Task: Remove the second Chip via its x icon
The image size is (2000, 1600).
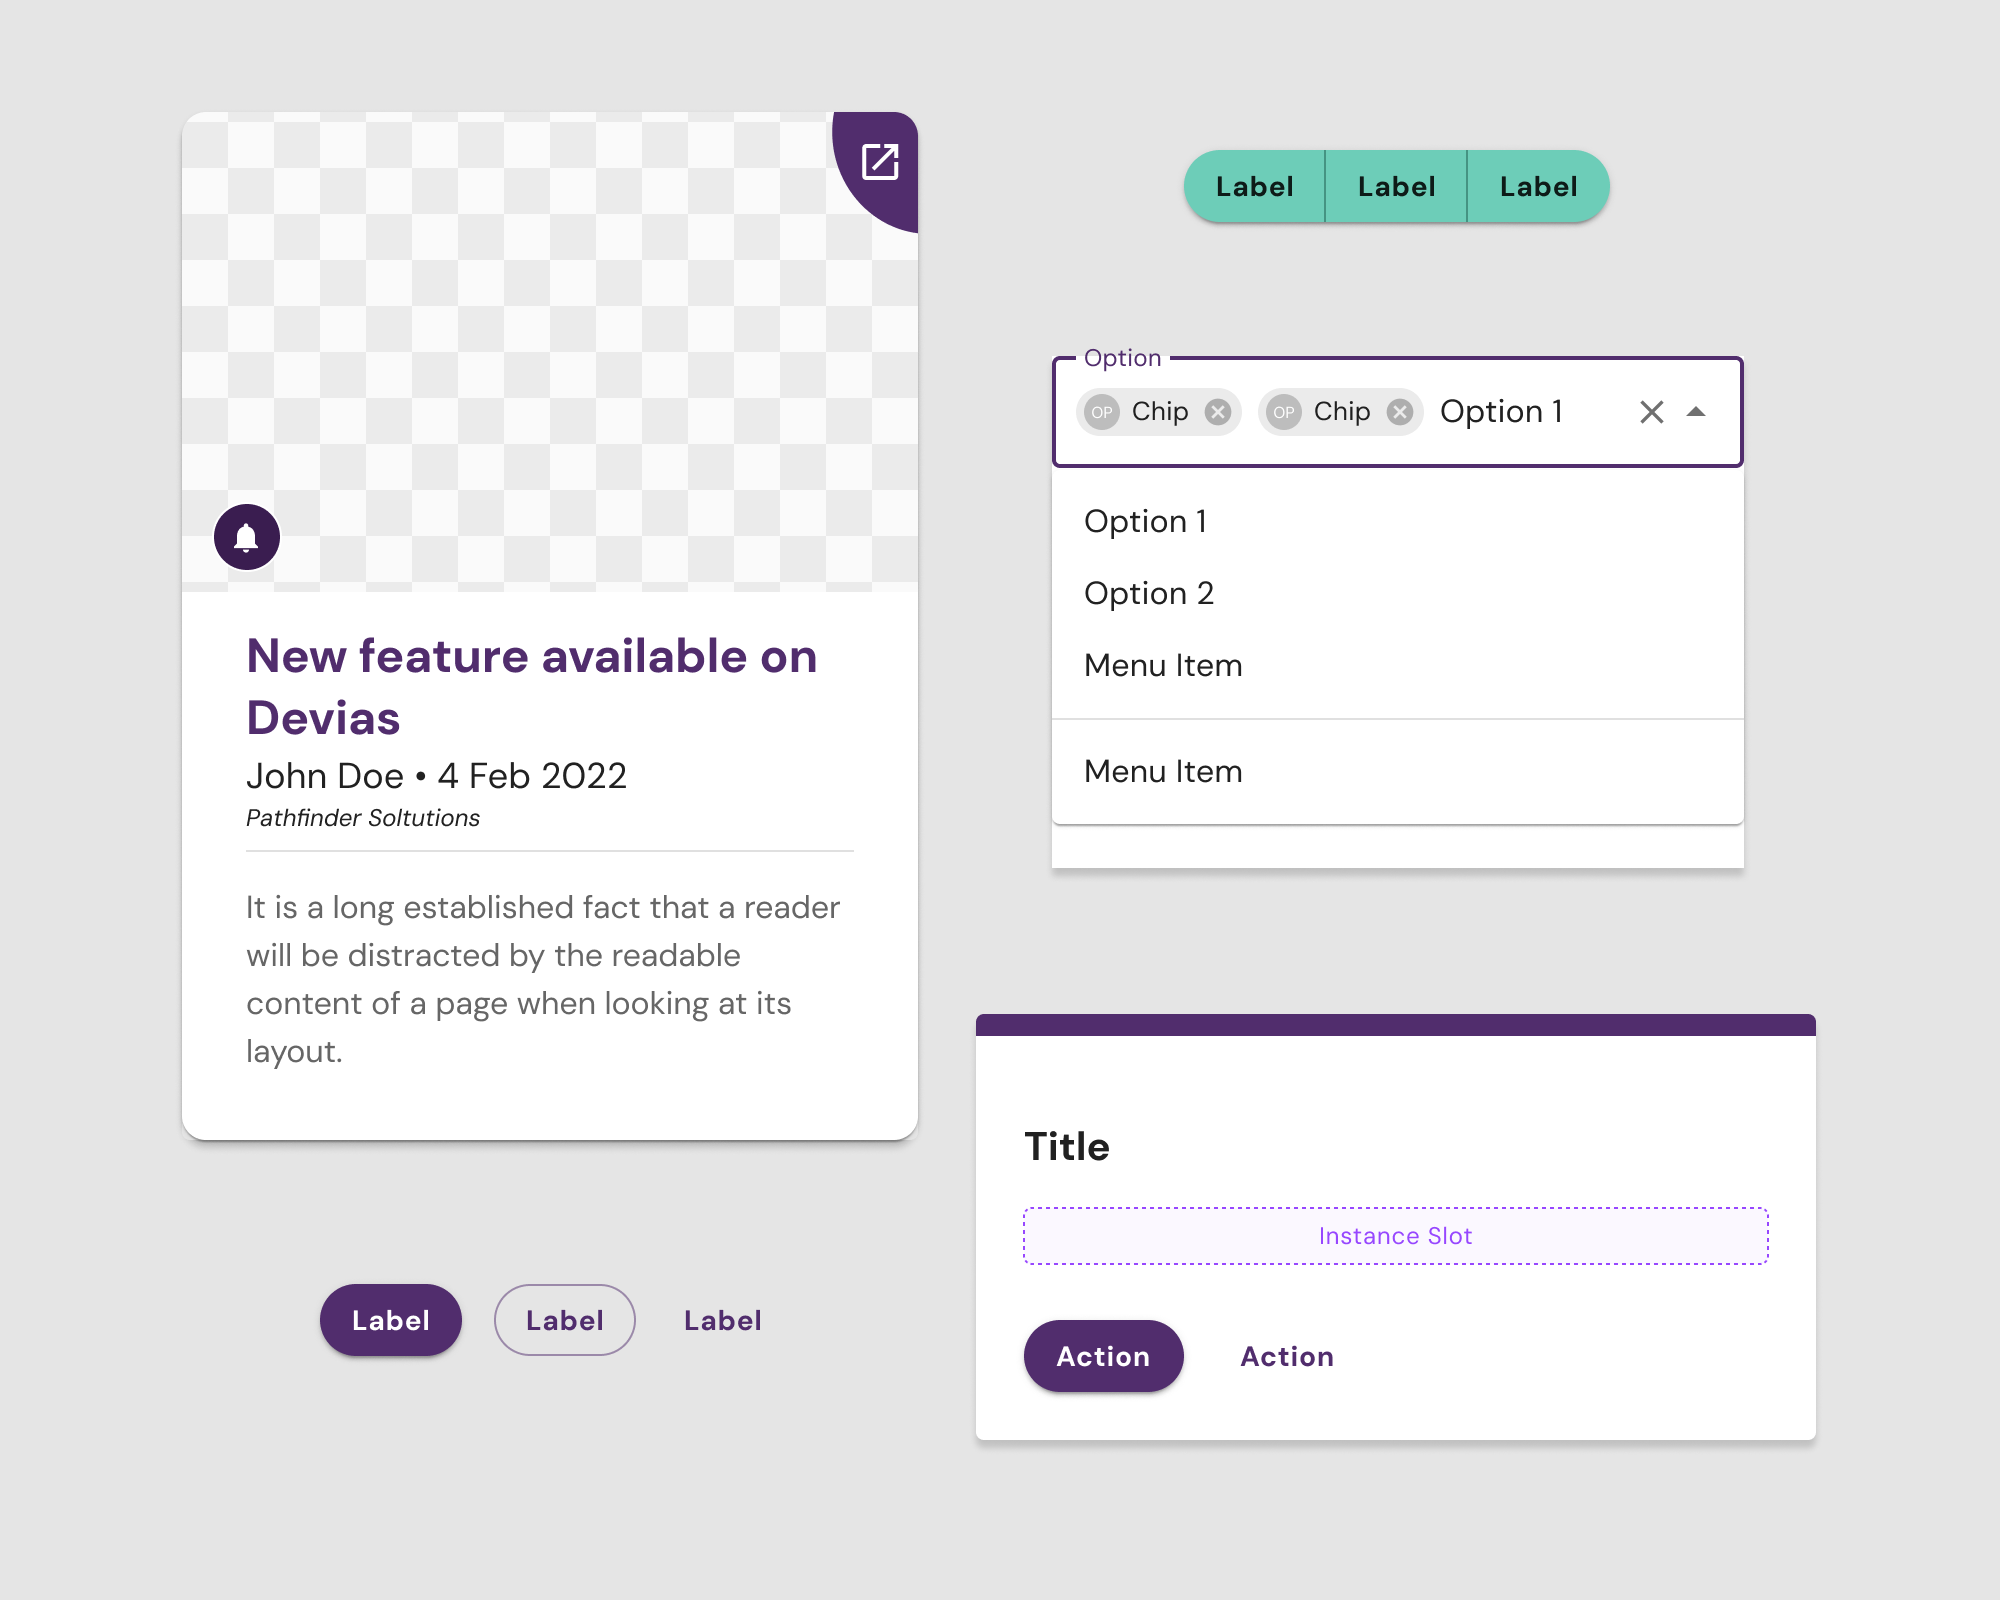Action: point(1400,412)
